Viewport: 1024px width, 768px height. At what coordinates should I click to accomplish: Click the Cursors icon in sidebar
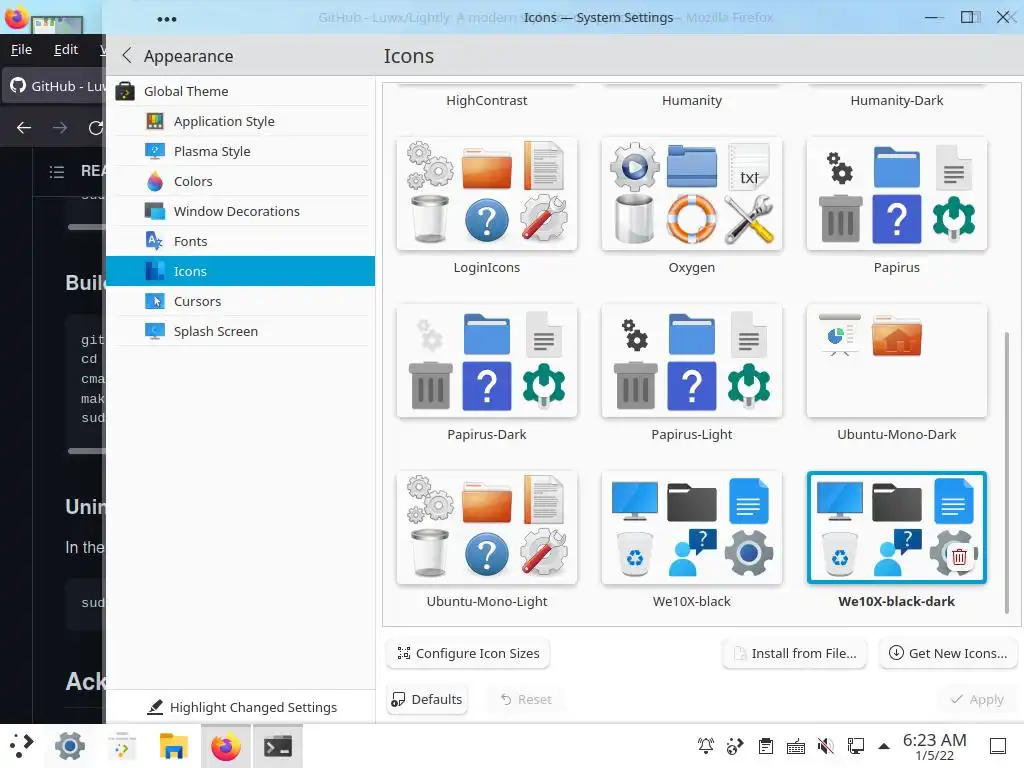(x=155, y=302)
